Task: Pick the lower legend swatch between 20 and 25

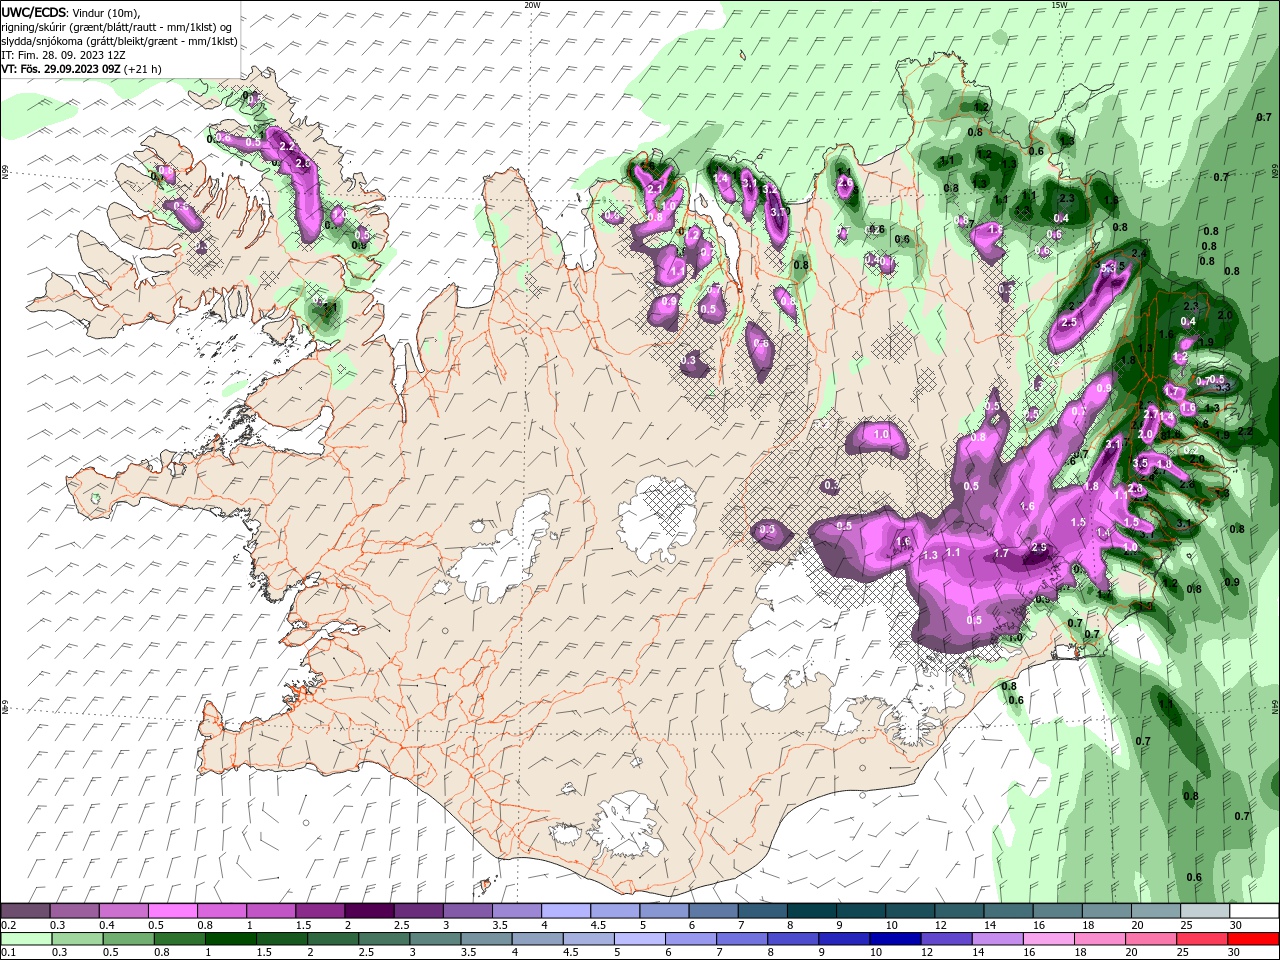Action: click(x=1151, y=939)
